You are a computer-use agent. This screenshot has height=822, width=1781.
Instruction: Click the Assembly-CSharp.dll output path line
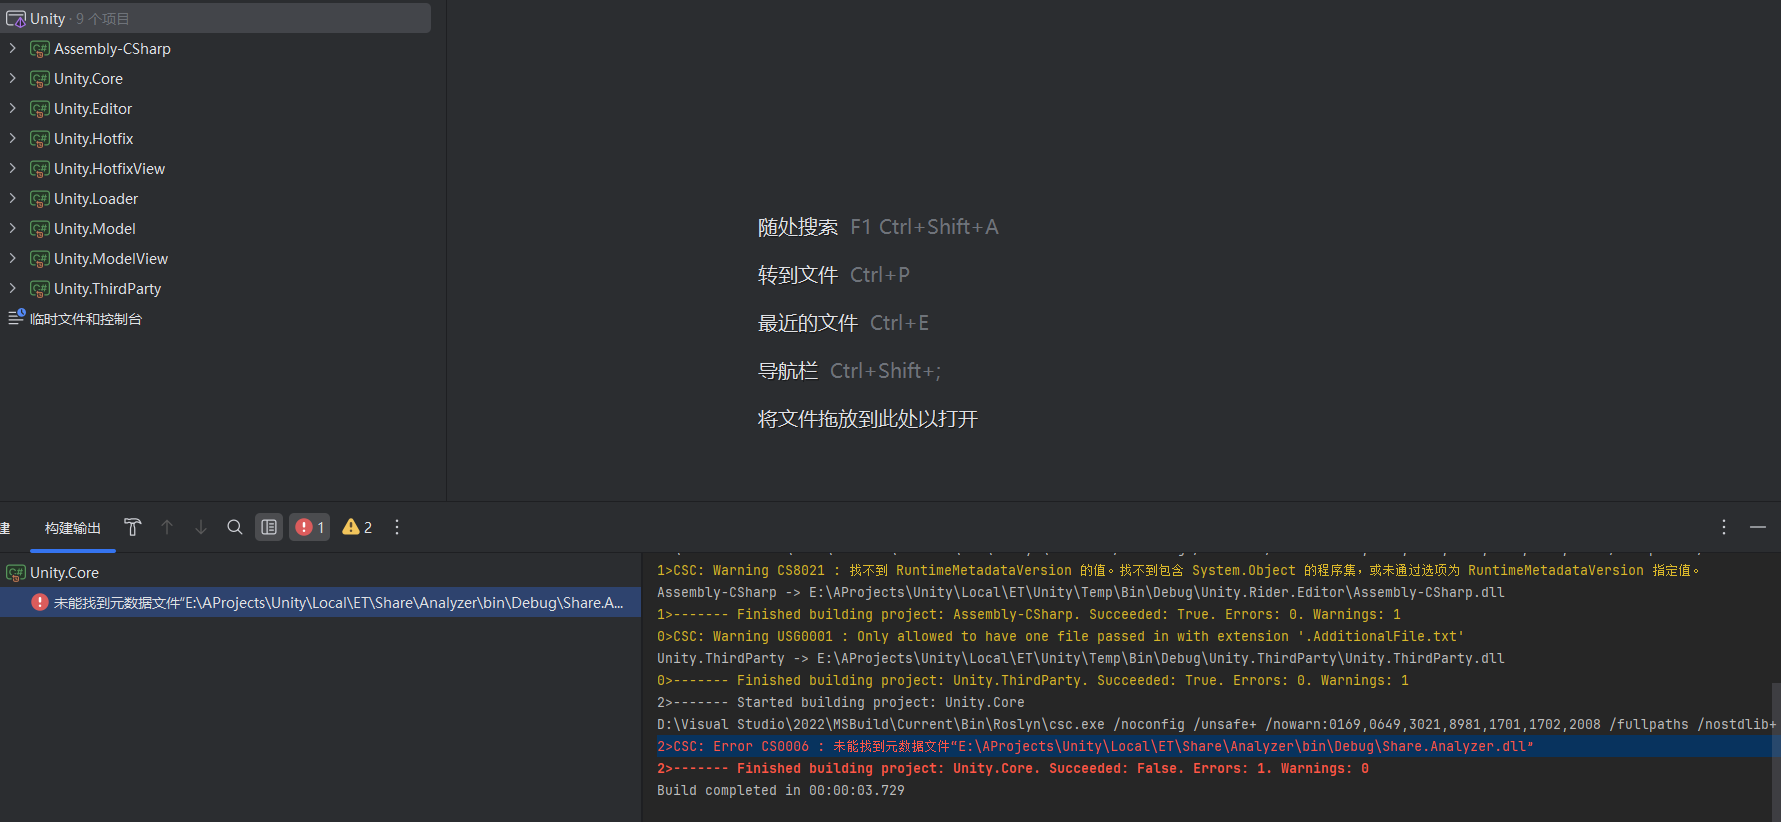tap(1081, 593)
